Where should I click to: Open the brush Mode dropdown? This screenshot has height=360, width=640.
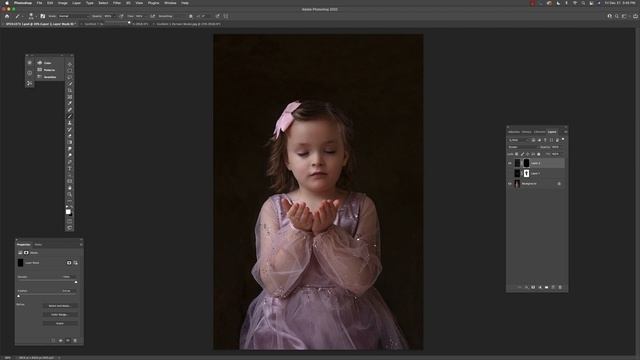pos(73,16)
